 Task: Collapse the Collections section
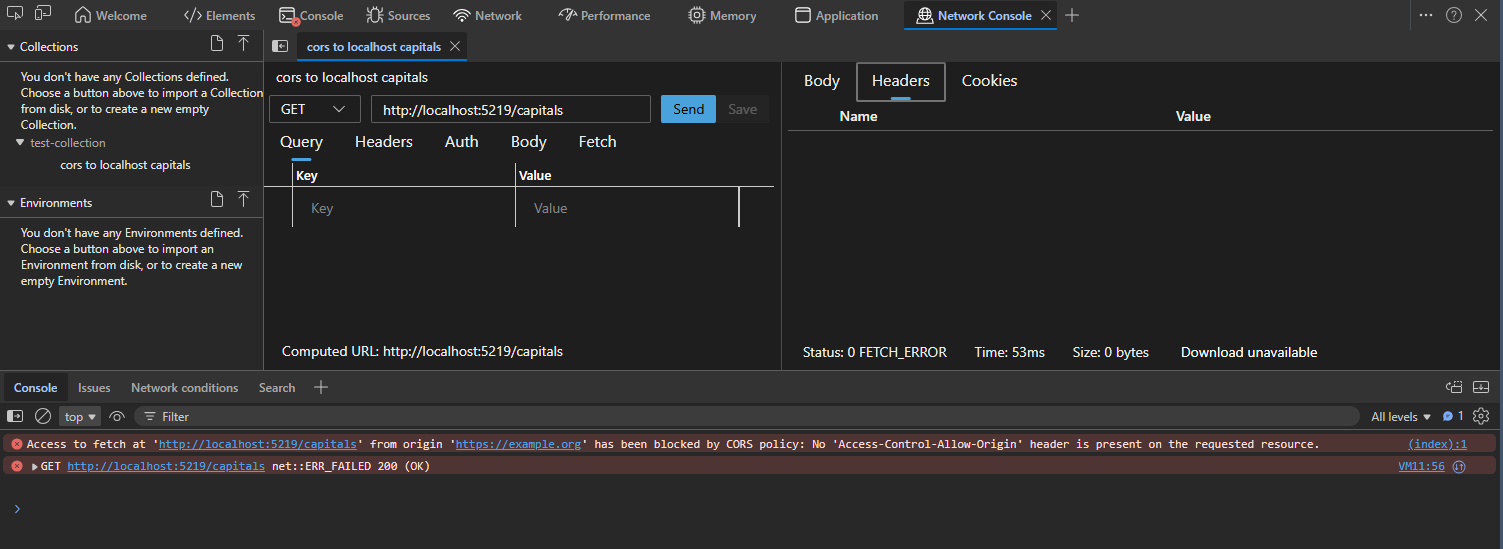tap(11, 46)
